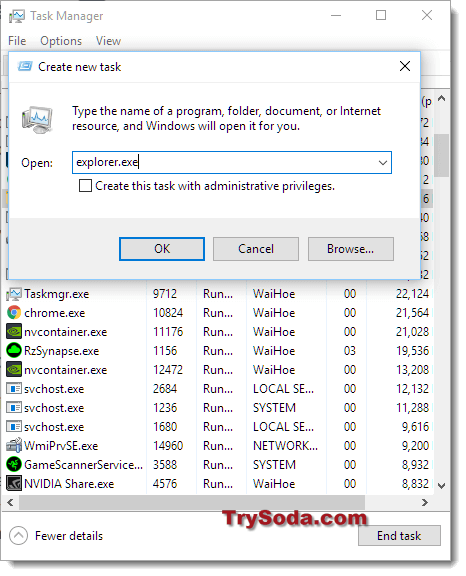Click the Fewer details label
The image size is (466, 576).
tap(69, 536)
